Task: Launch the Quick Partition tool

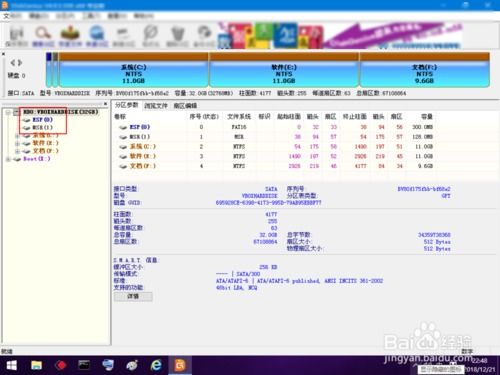Action: [97, 36]
